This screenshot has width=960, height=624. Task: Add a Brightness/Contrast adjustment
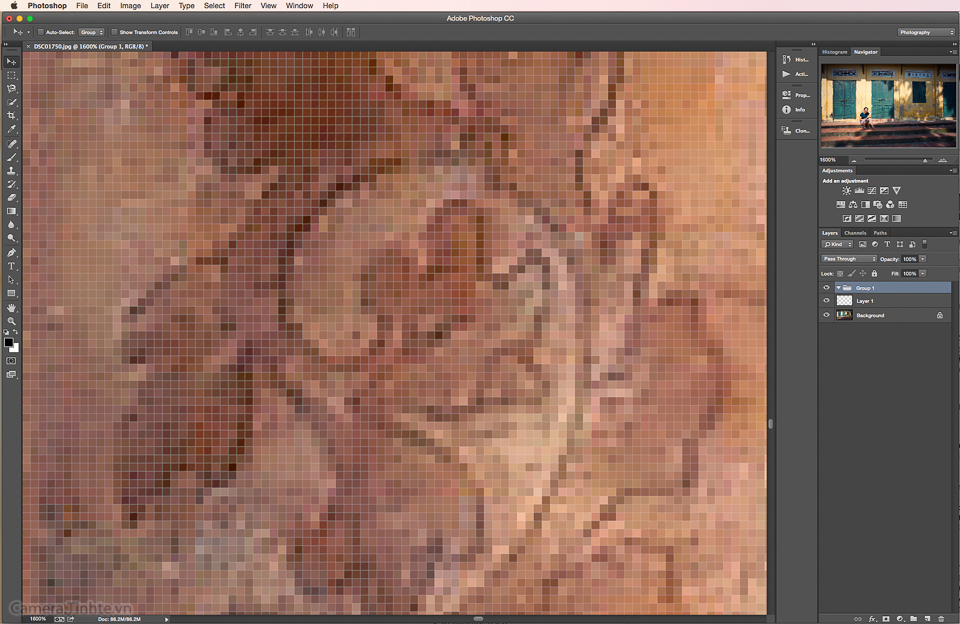(x=846, y=191)
